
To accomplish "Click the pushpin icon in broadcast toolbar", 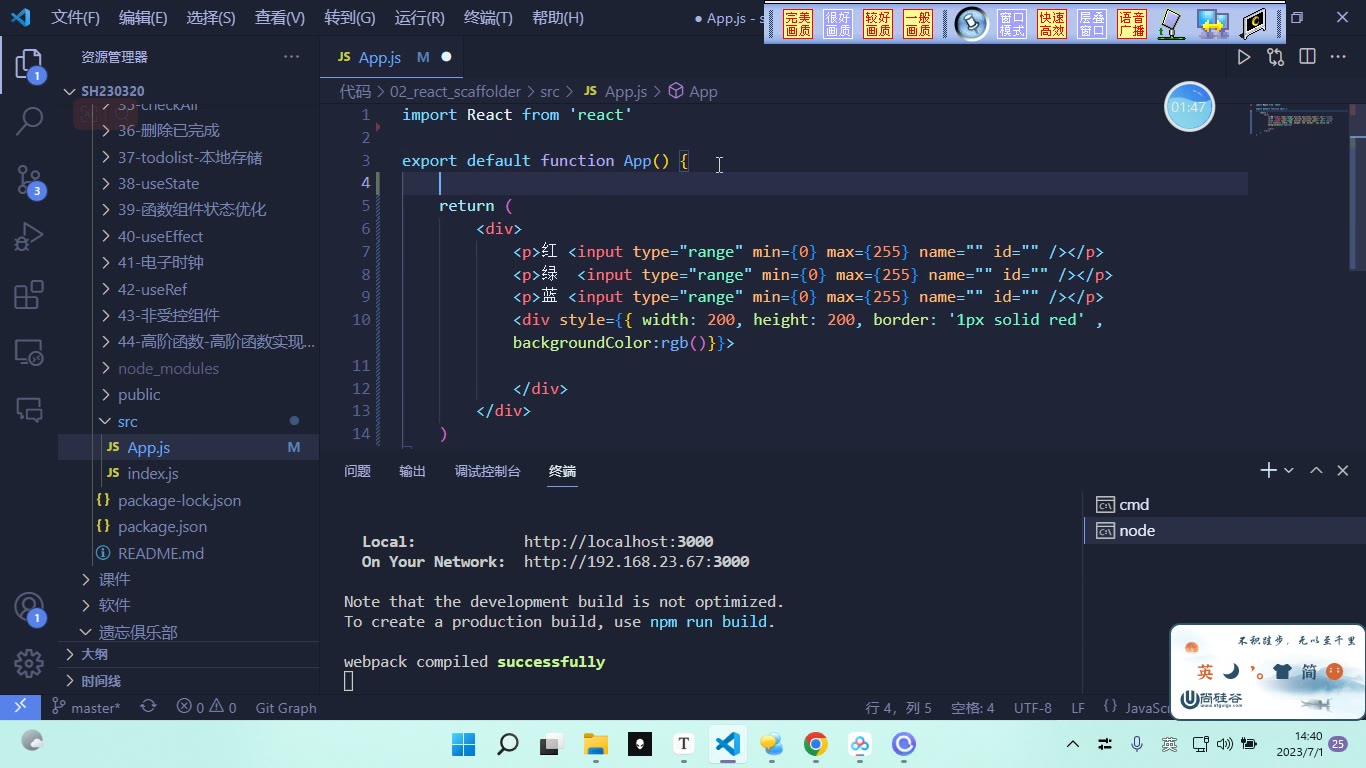I will tap(970, 23).
